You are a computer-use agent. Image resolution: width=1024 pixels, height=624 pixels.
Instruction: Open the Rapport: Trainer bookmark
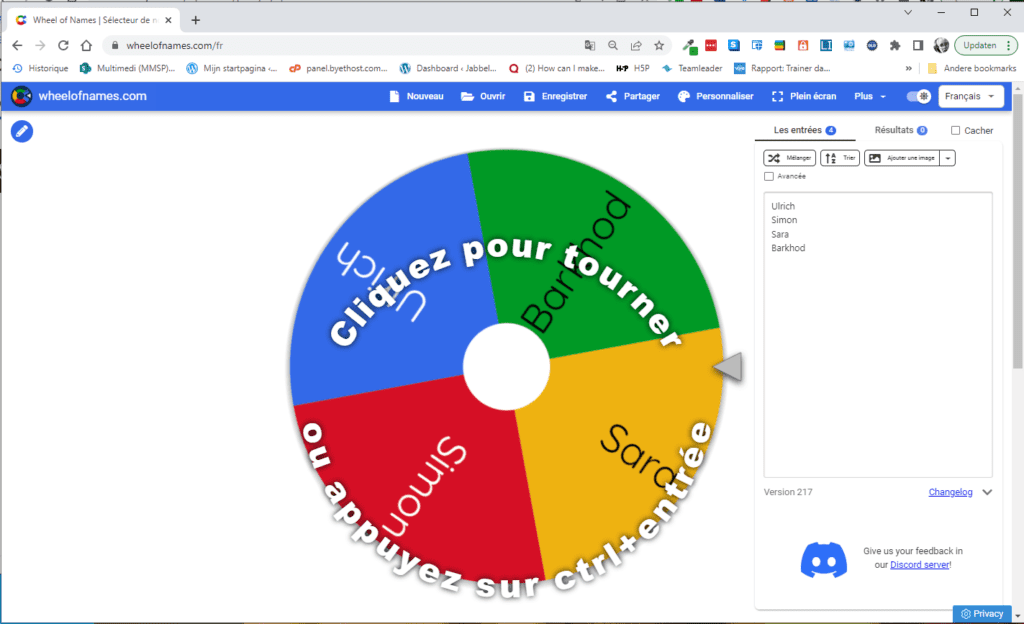pyautogui.click(x=782, y=68)
